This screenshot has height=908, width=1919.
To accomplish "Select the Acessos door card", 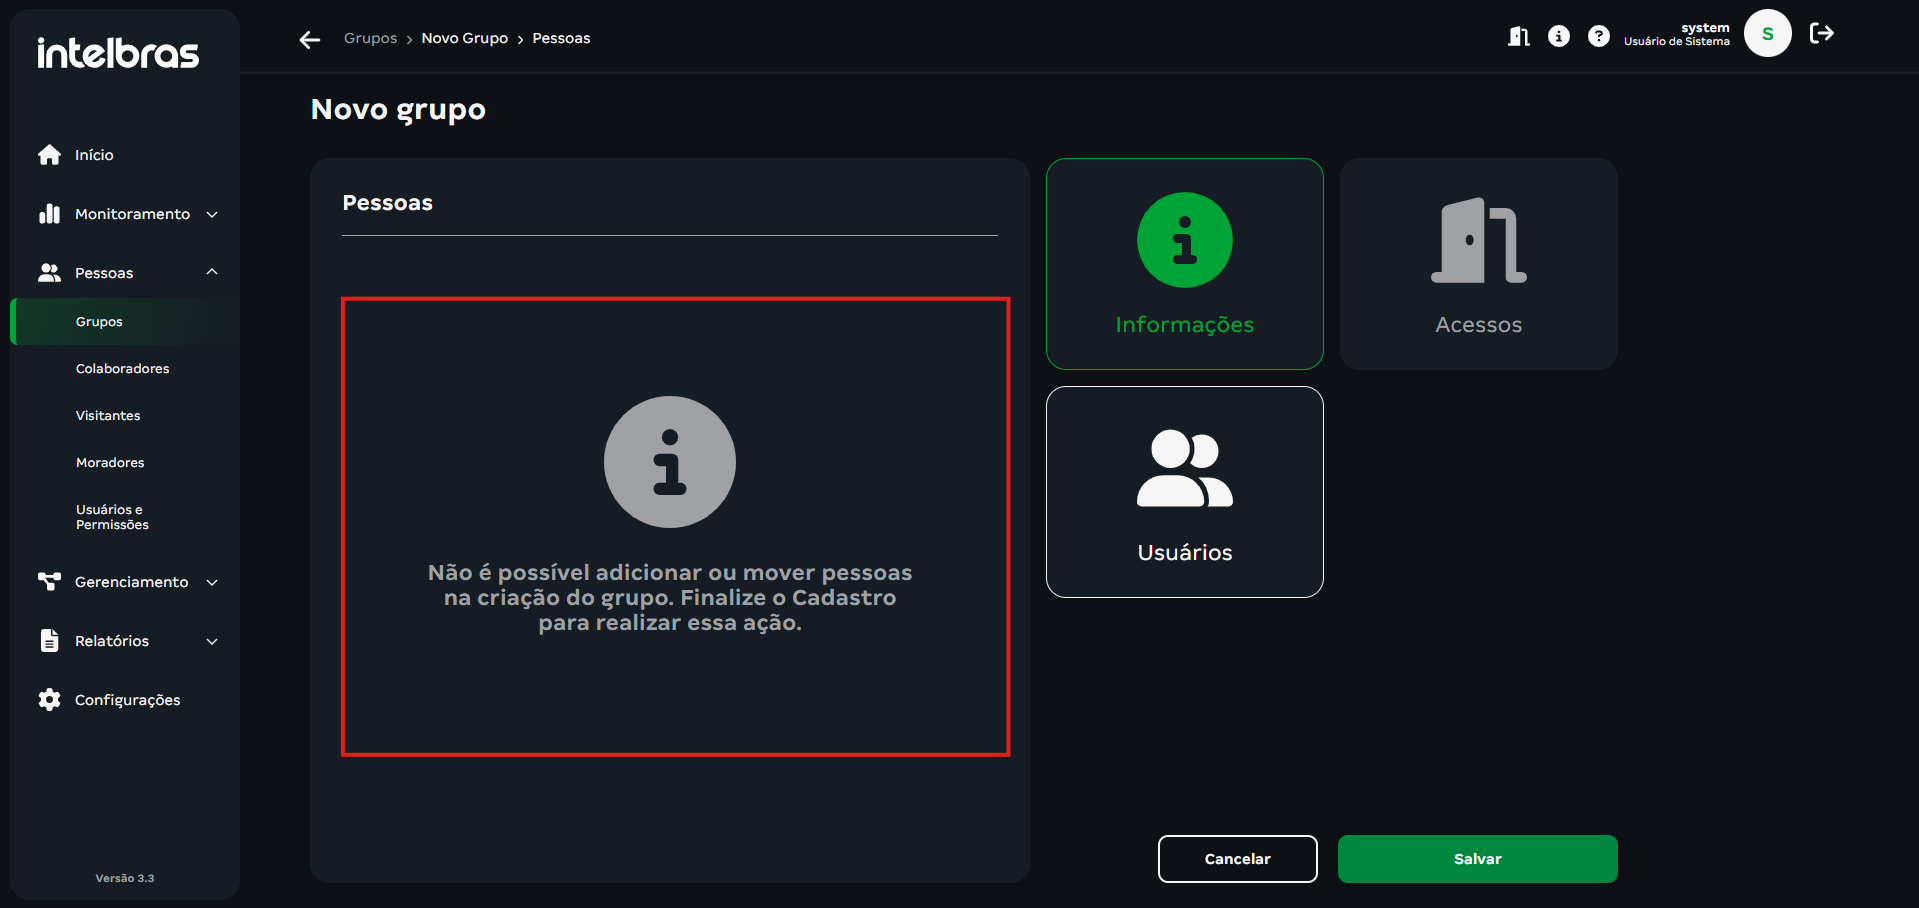I will coord(1477,264).
